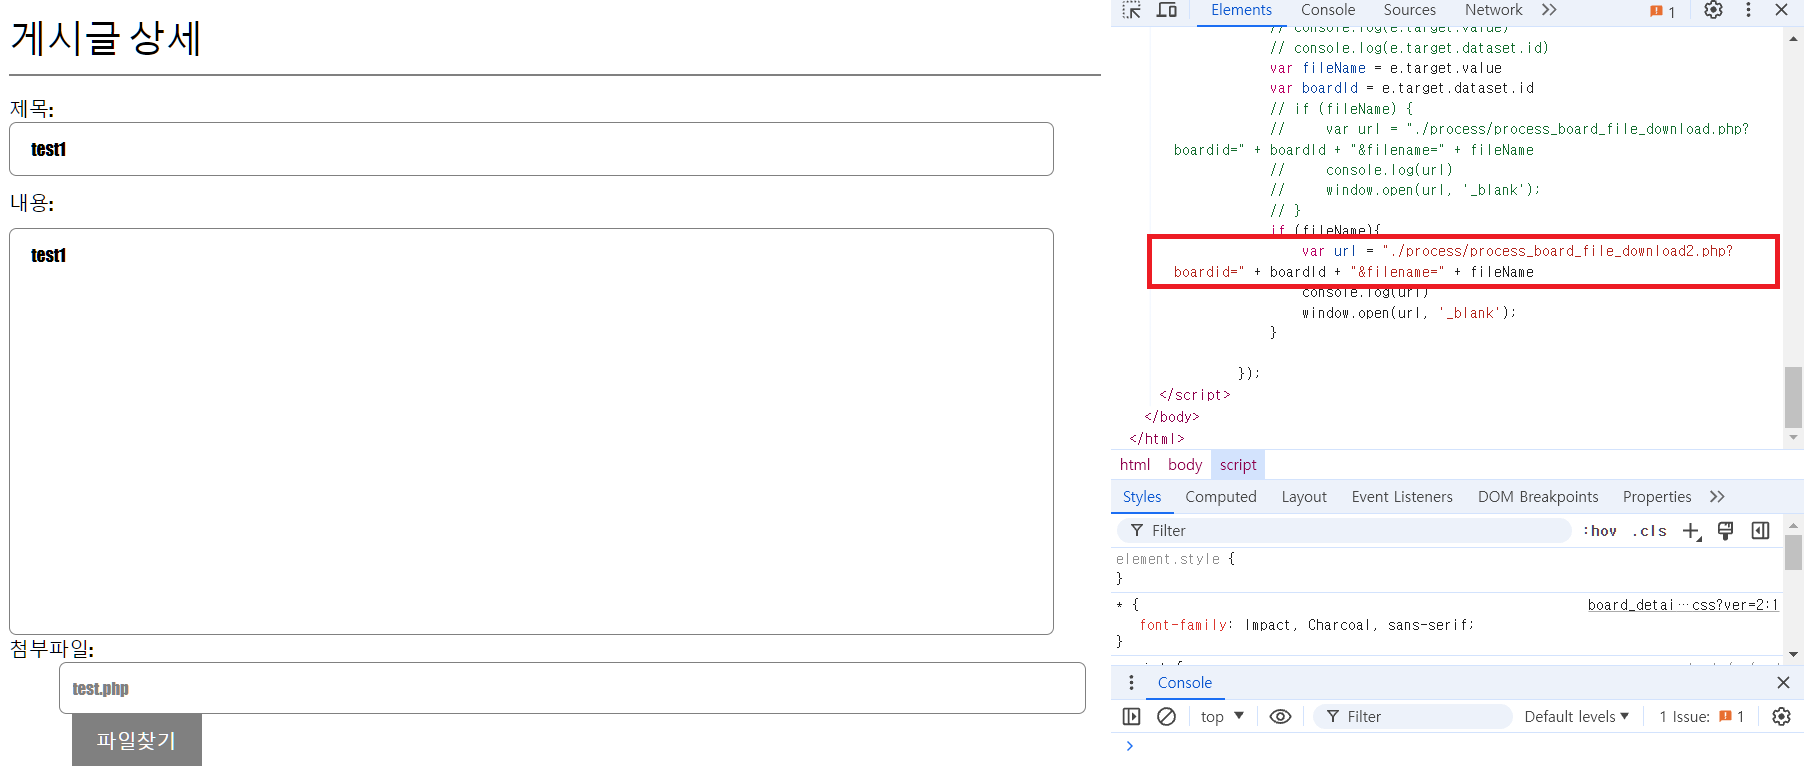Click the closing </html> tag line

point(1157,439)
